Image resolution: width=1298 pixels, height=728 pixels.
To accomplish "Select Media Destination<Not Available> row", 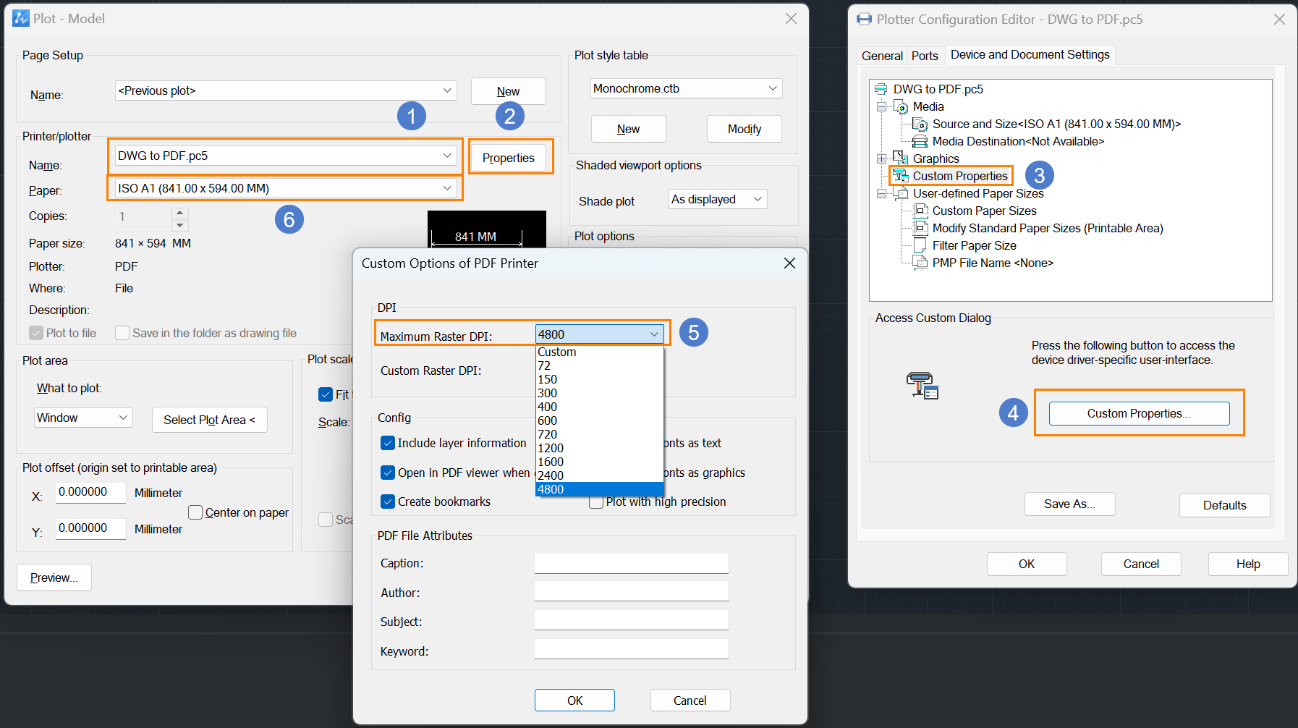I will 1018,142.
